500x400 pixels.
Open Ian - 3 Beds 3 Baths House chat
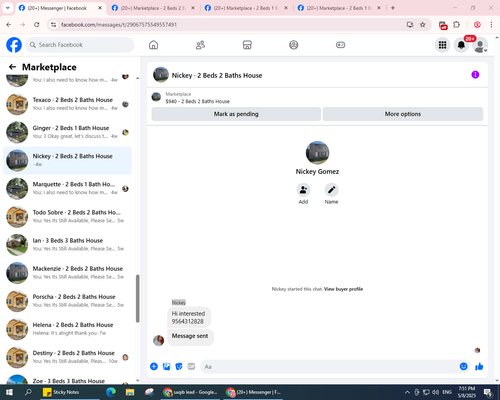pos(67,245)
